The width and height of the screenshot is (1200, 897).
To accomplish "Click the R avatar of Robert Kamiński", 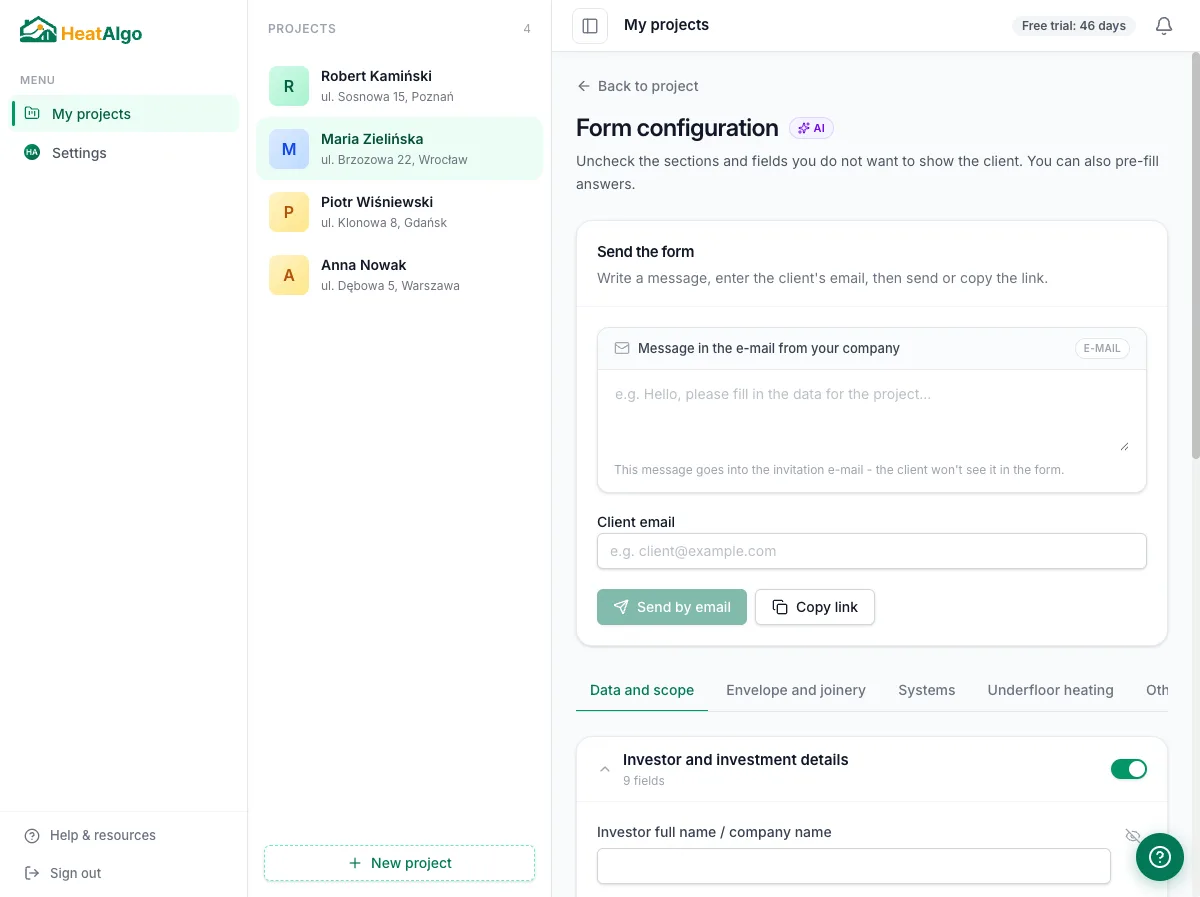I will coord(289,86).
